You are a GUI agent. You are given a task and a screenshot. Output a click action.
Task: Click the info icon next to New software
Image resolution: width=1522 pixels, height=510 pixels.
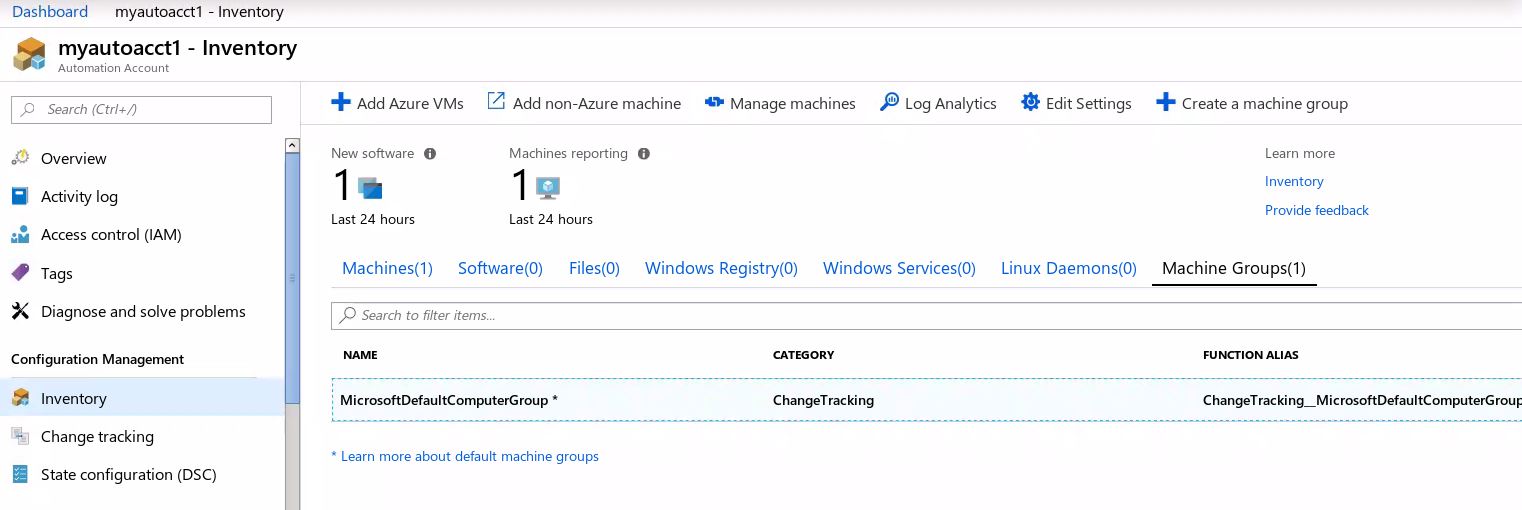click(430, 154)
